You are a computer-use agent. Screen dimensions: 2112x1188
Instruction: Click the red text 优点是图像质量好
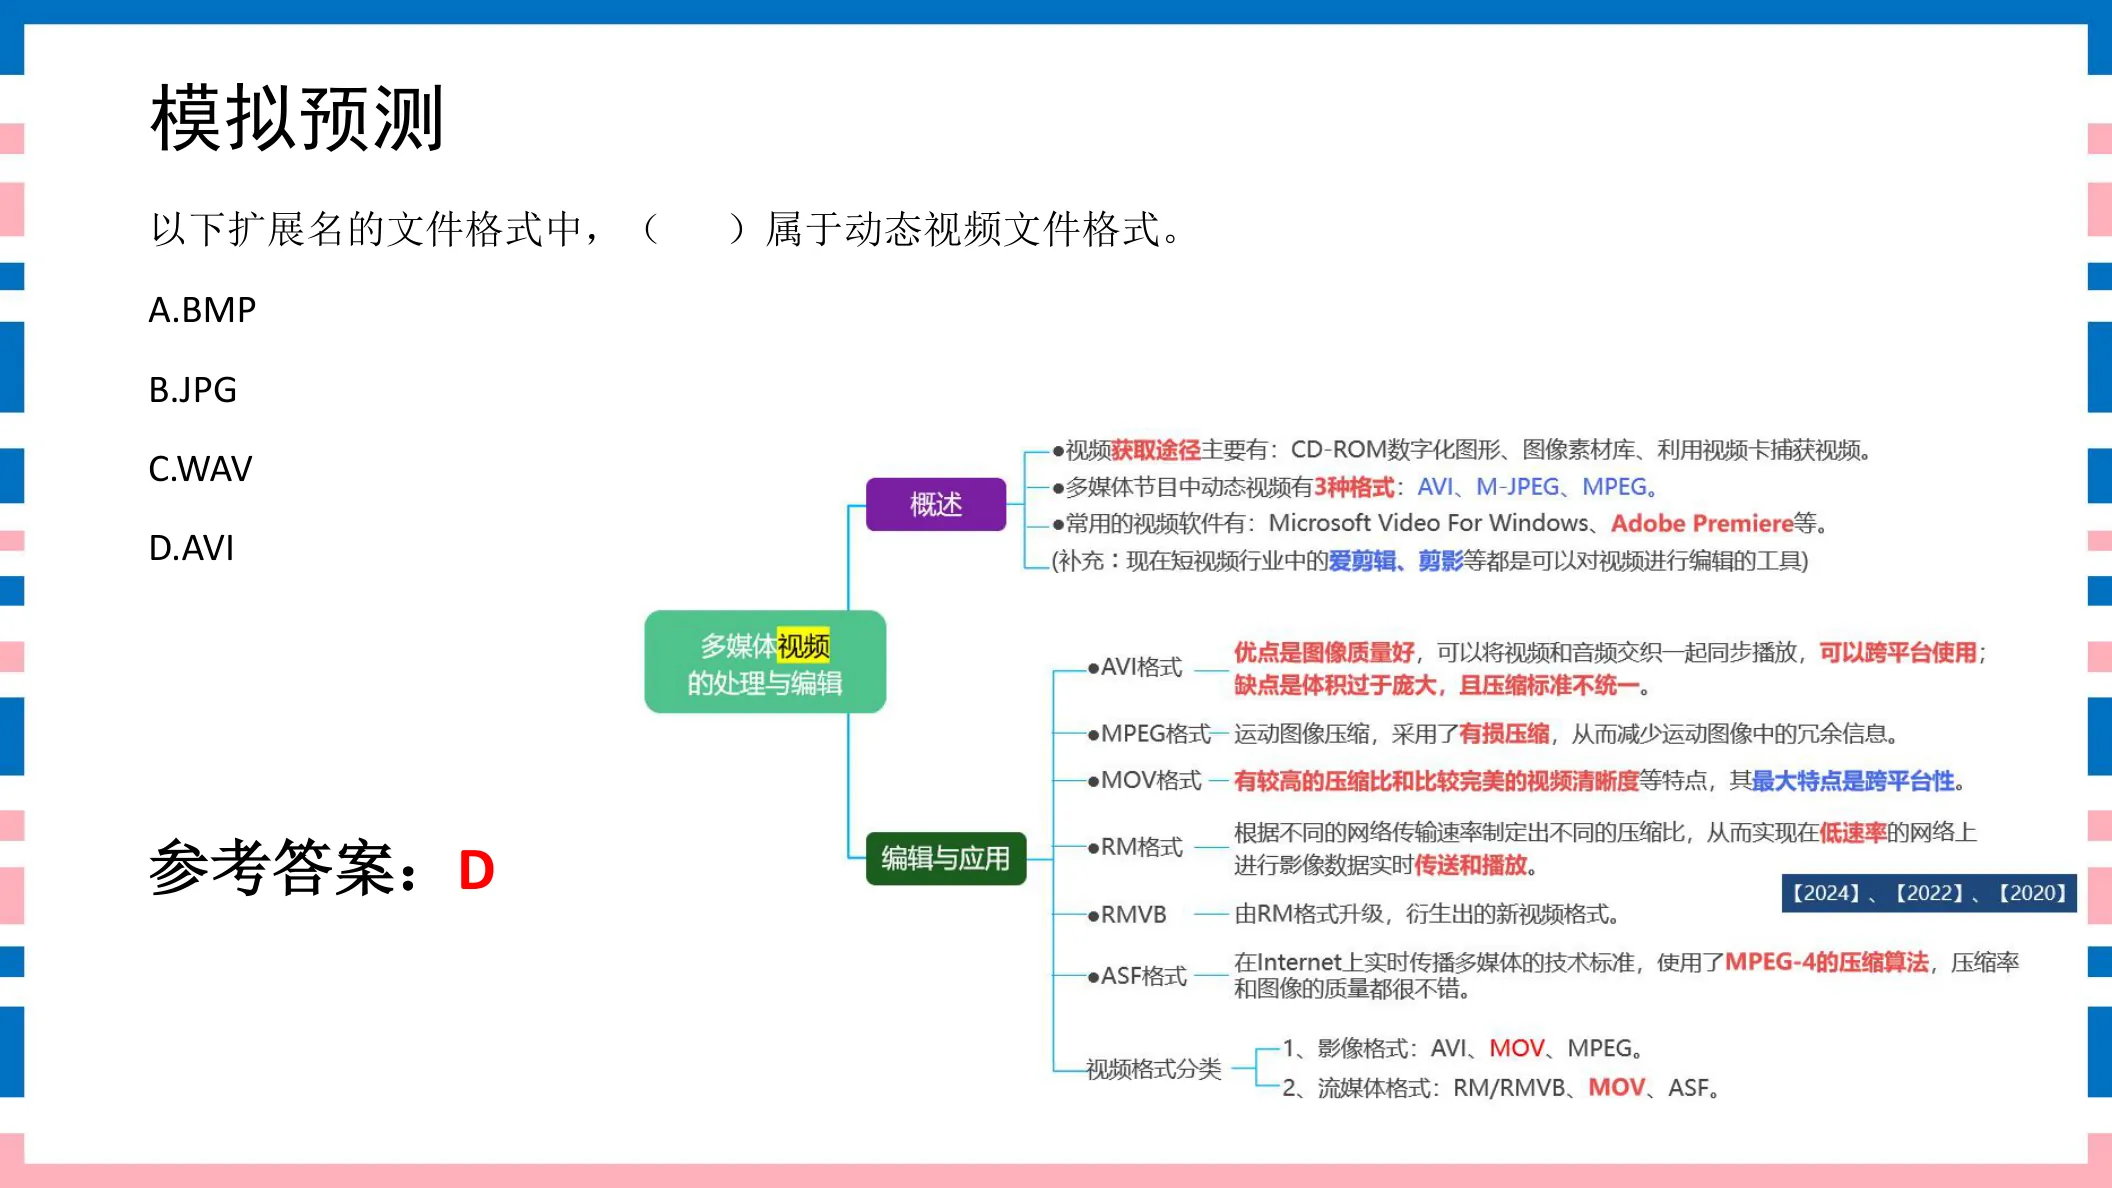click(x=1324, y=653)
